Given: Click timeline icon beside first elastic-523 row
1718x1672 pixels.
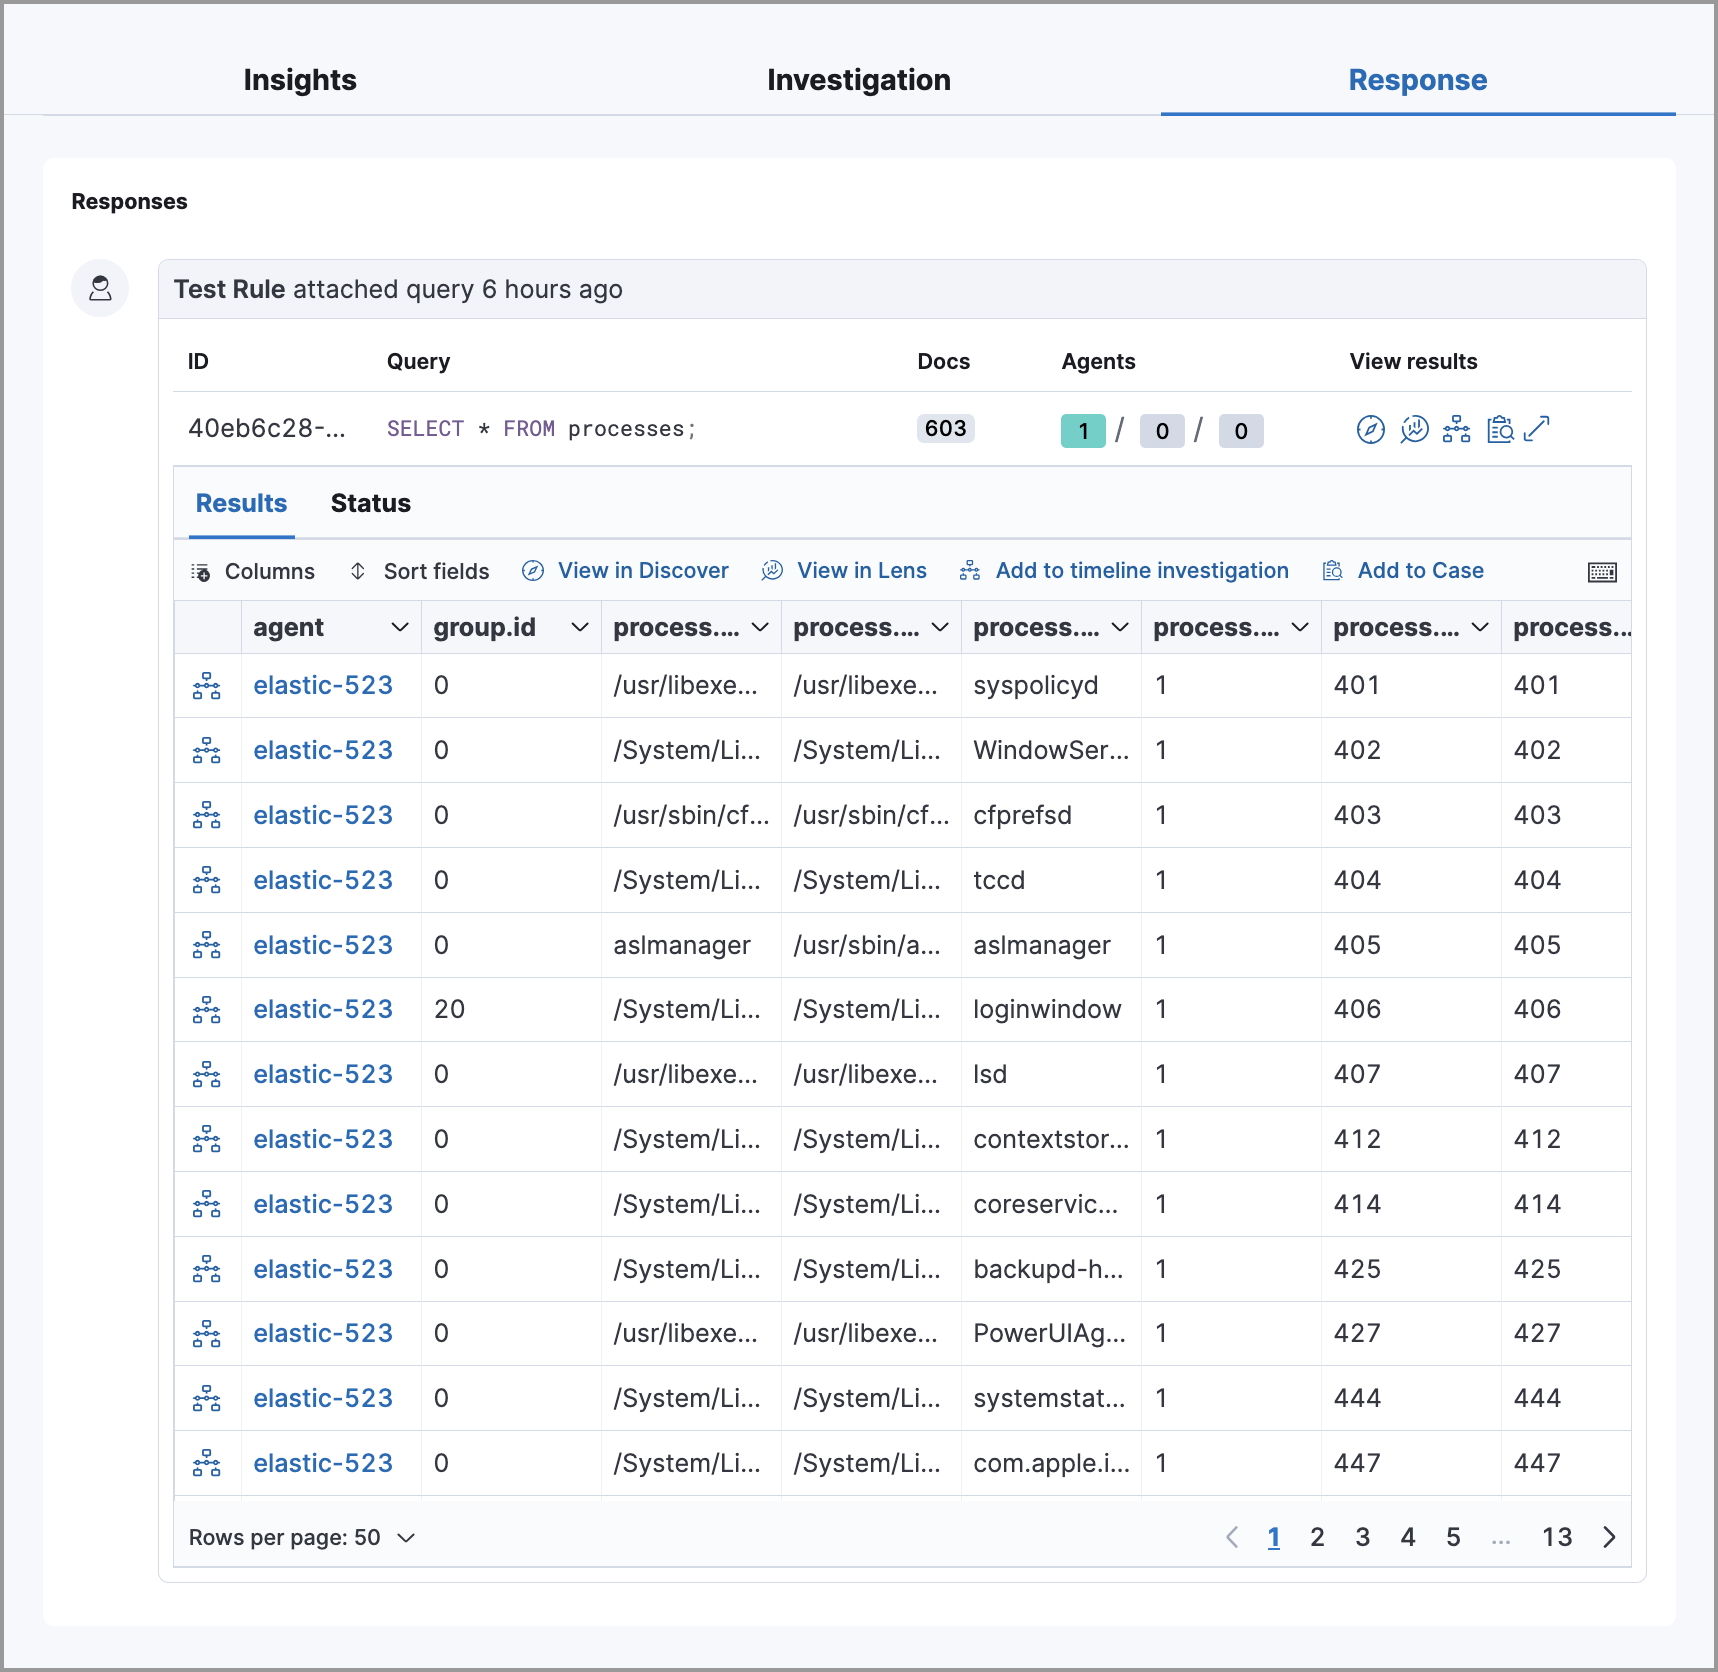Looking at the screenshot, I should 207,685.
